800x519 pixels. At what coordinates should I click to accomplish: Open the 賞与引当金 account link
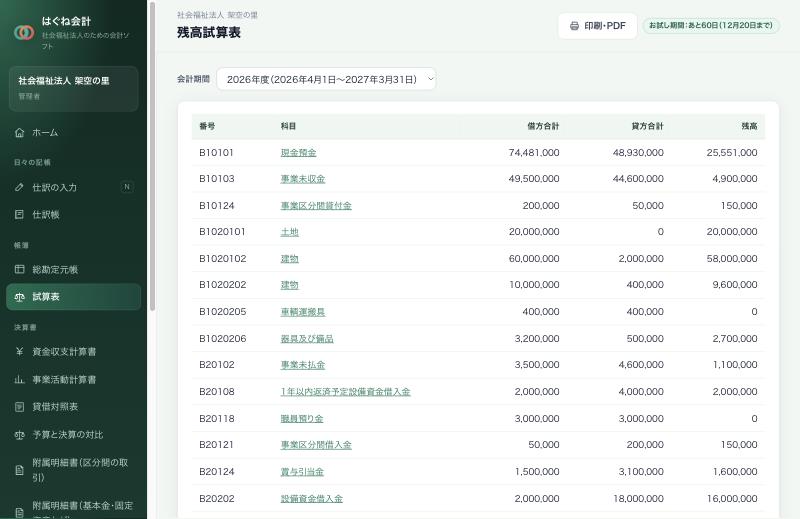(302, 472)
